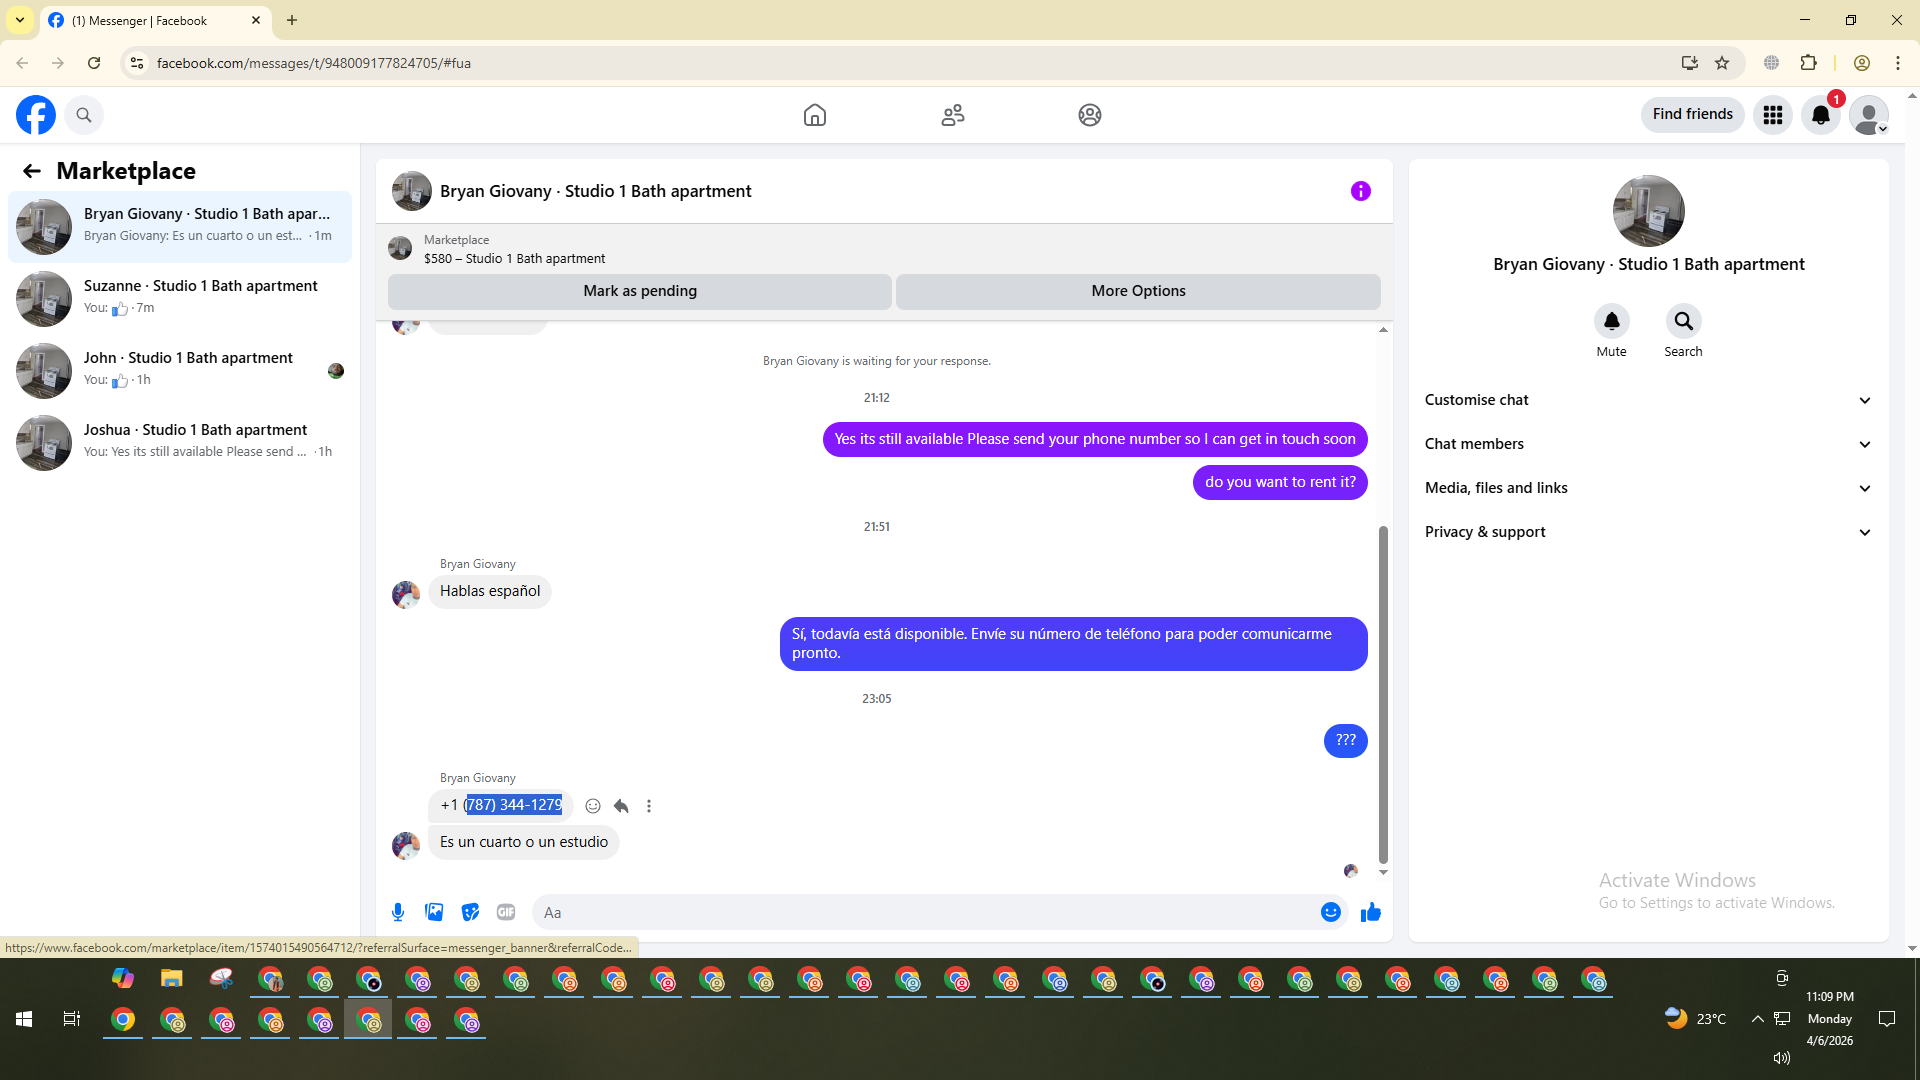Open the Chrome profile icon in the toolbar

1862,63
